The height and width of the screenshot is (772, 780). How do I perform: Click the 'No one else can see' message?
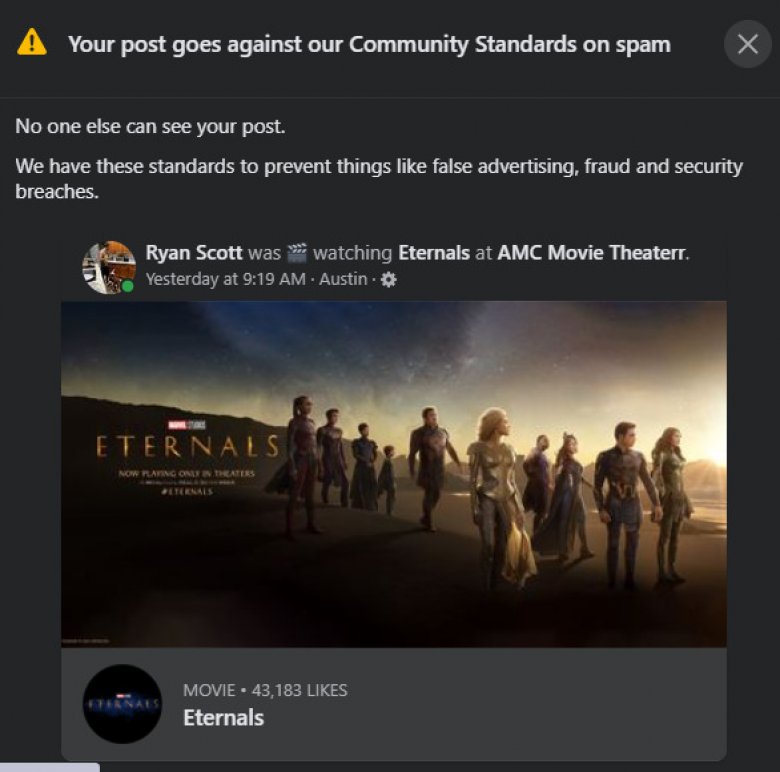coord(150,126)
